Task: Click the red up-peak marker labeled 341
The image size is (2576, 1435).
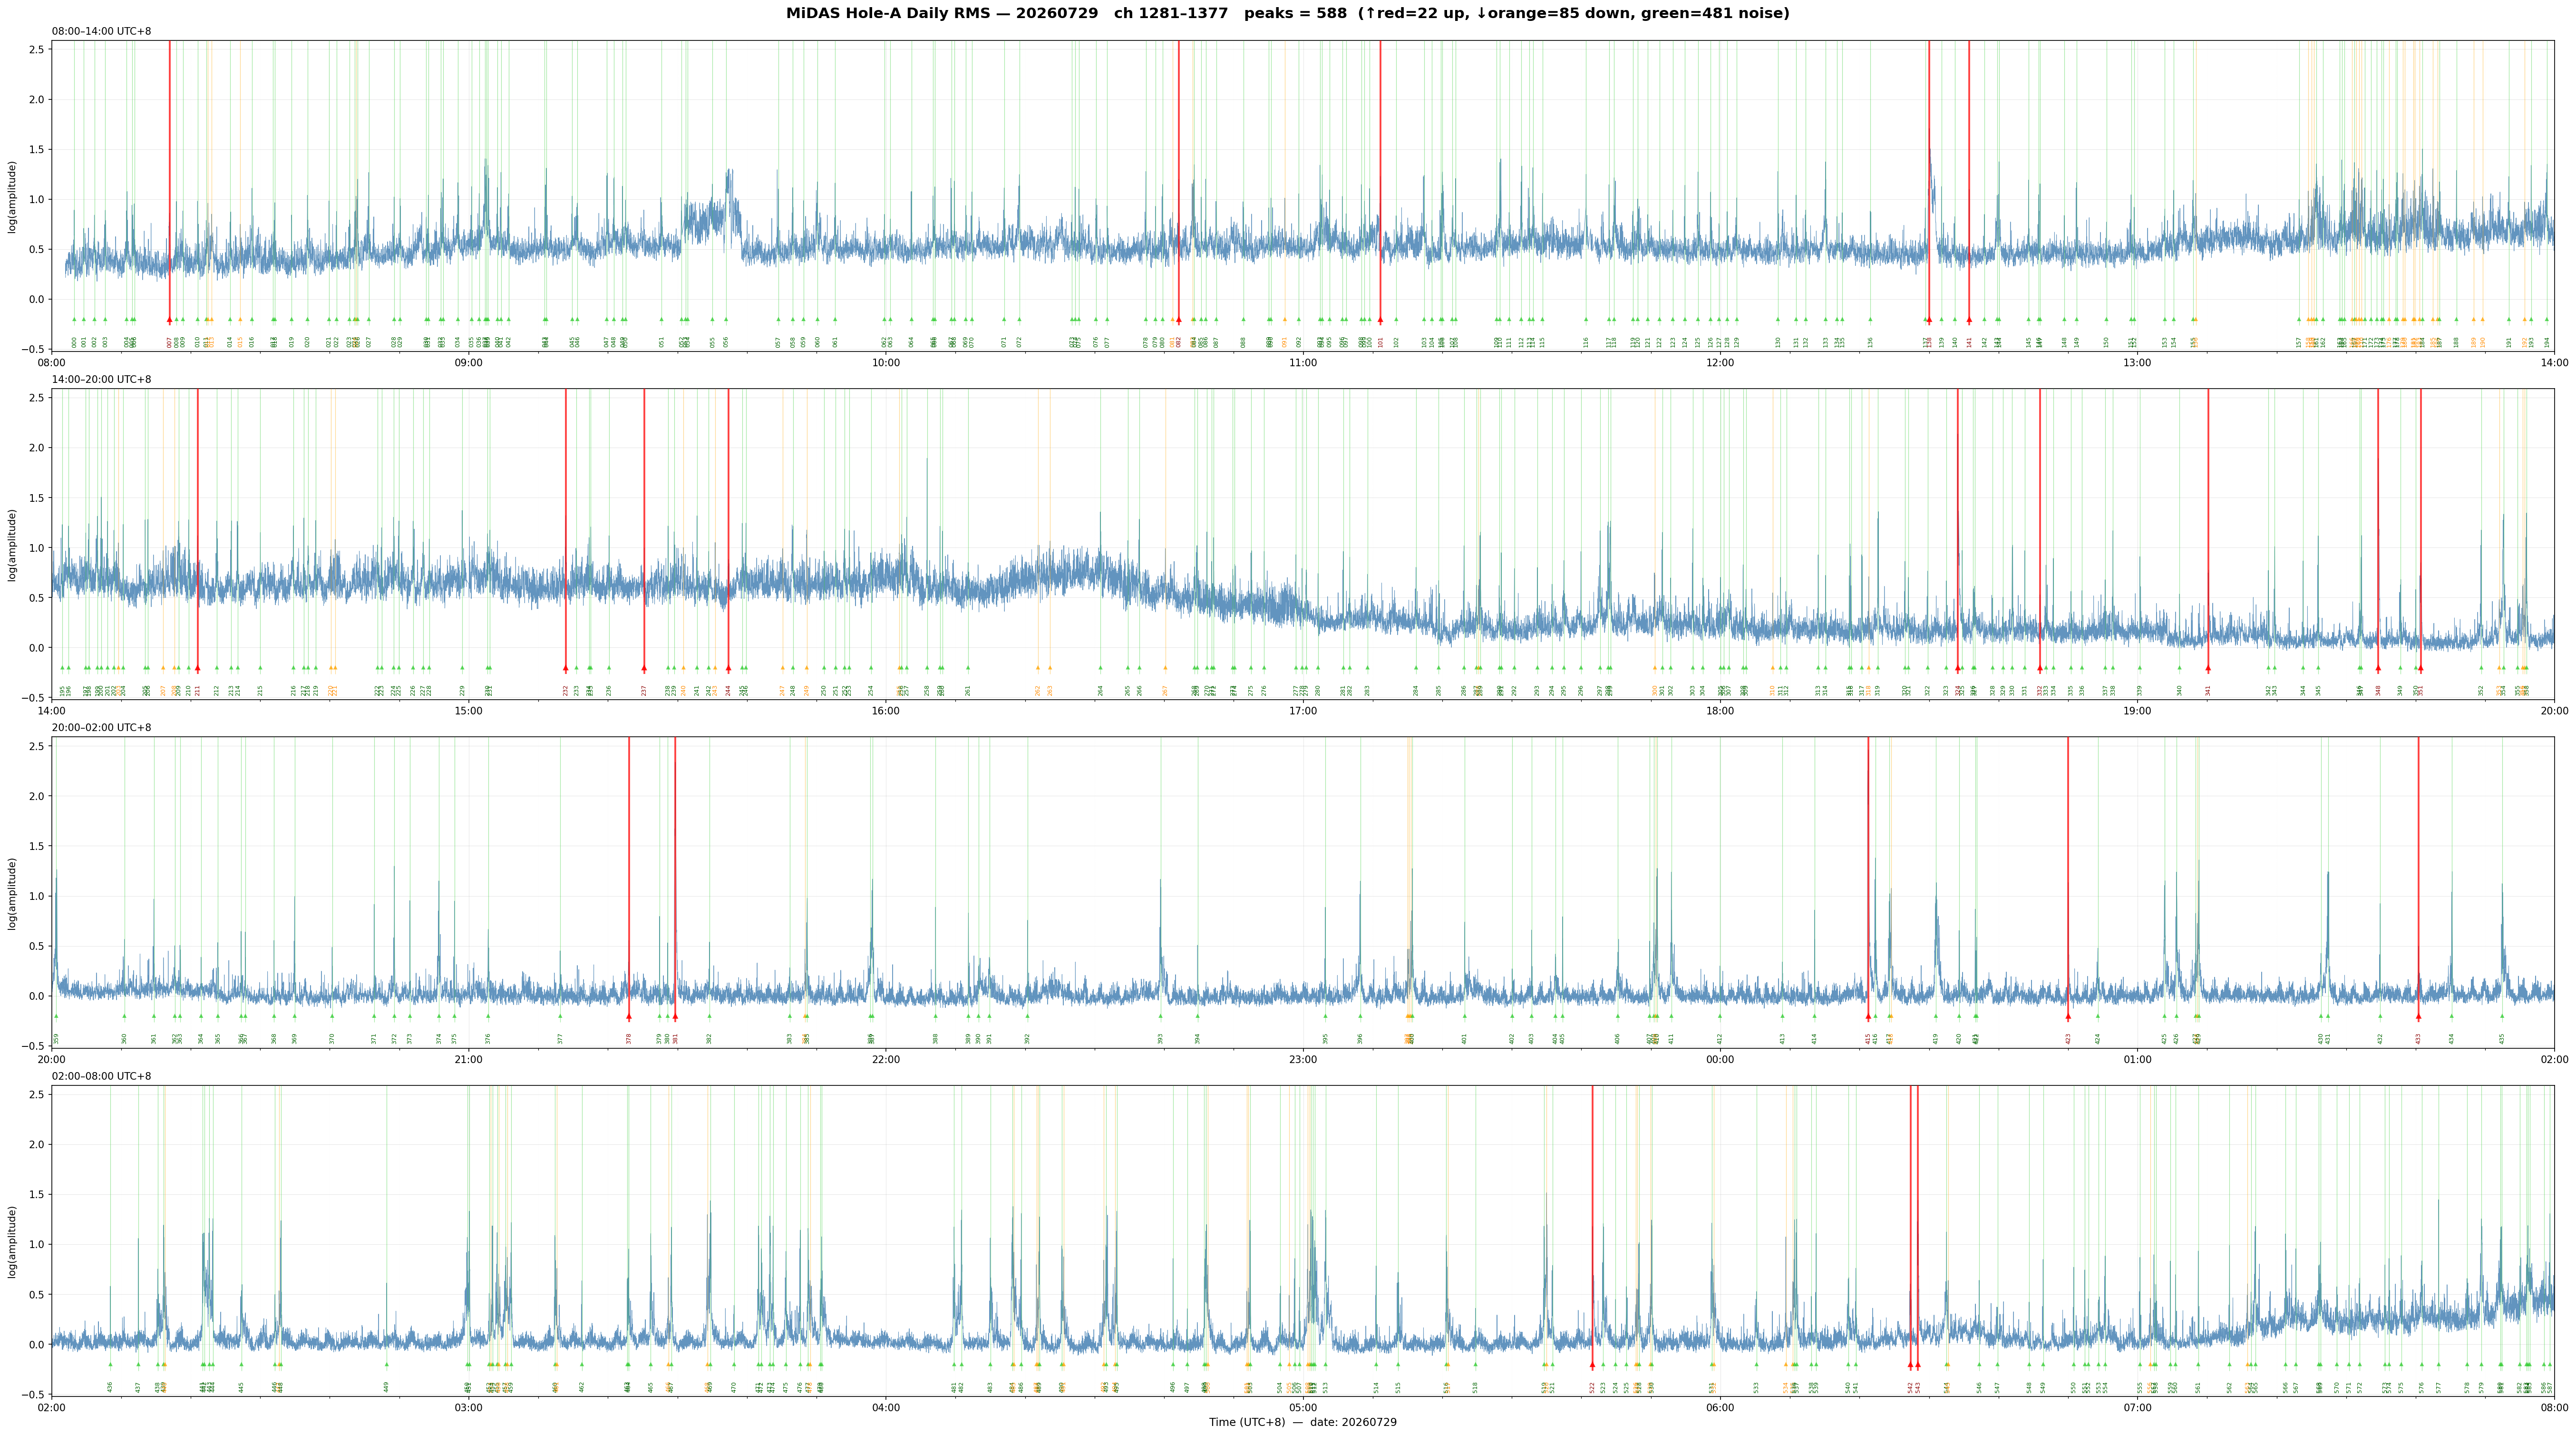Action: tap(2208, 668)
